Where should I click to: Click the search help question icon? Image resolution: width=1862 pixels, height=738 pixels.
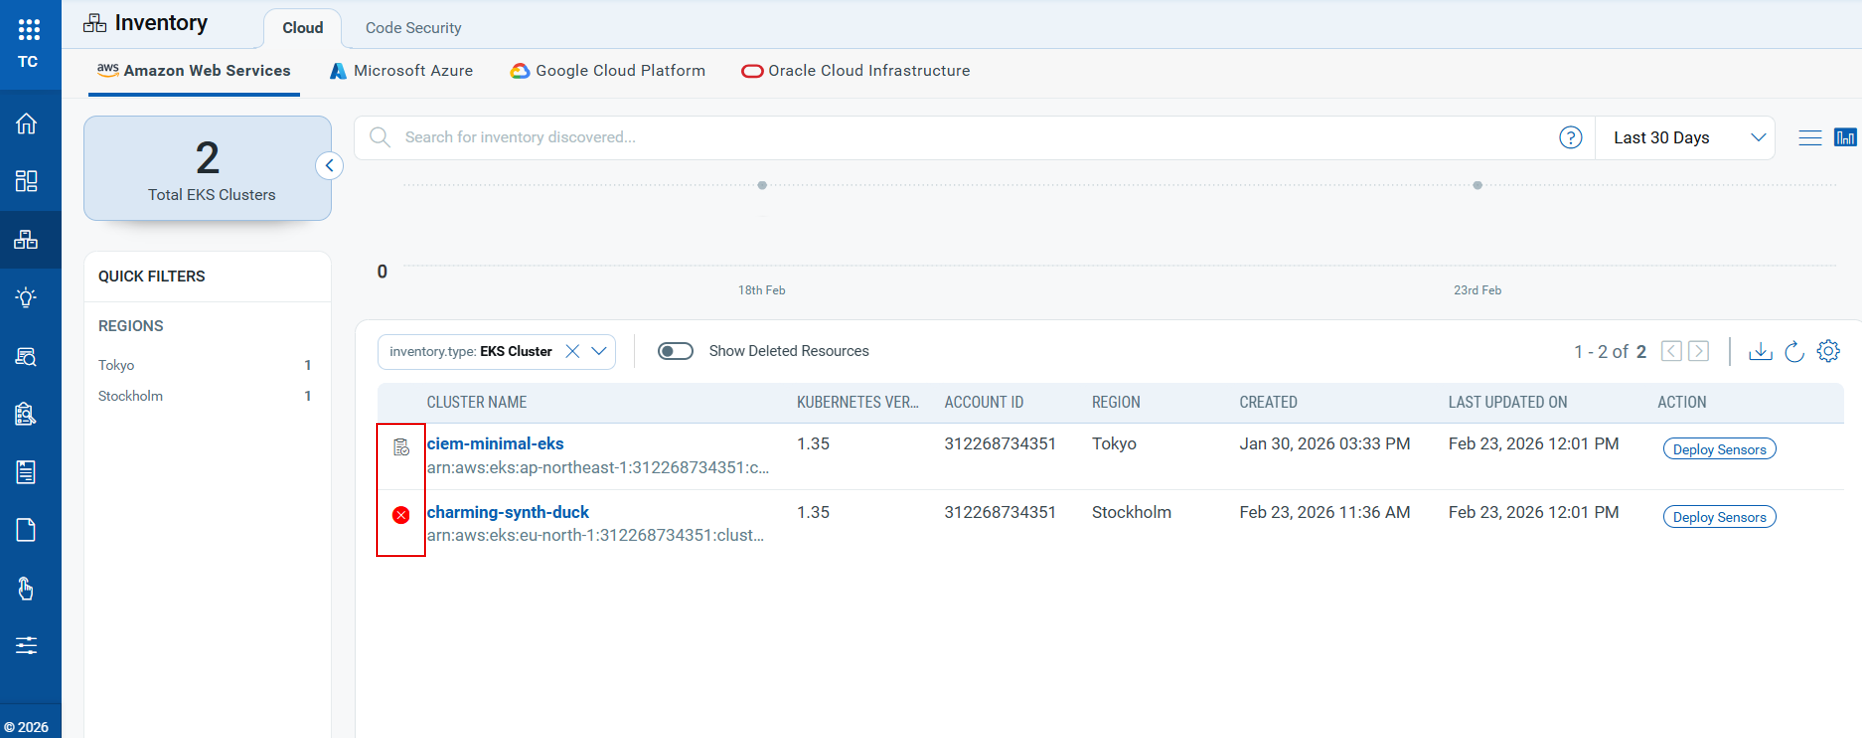(1570, 137)
